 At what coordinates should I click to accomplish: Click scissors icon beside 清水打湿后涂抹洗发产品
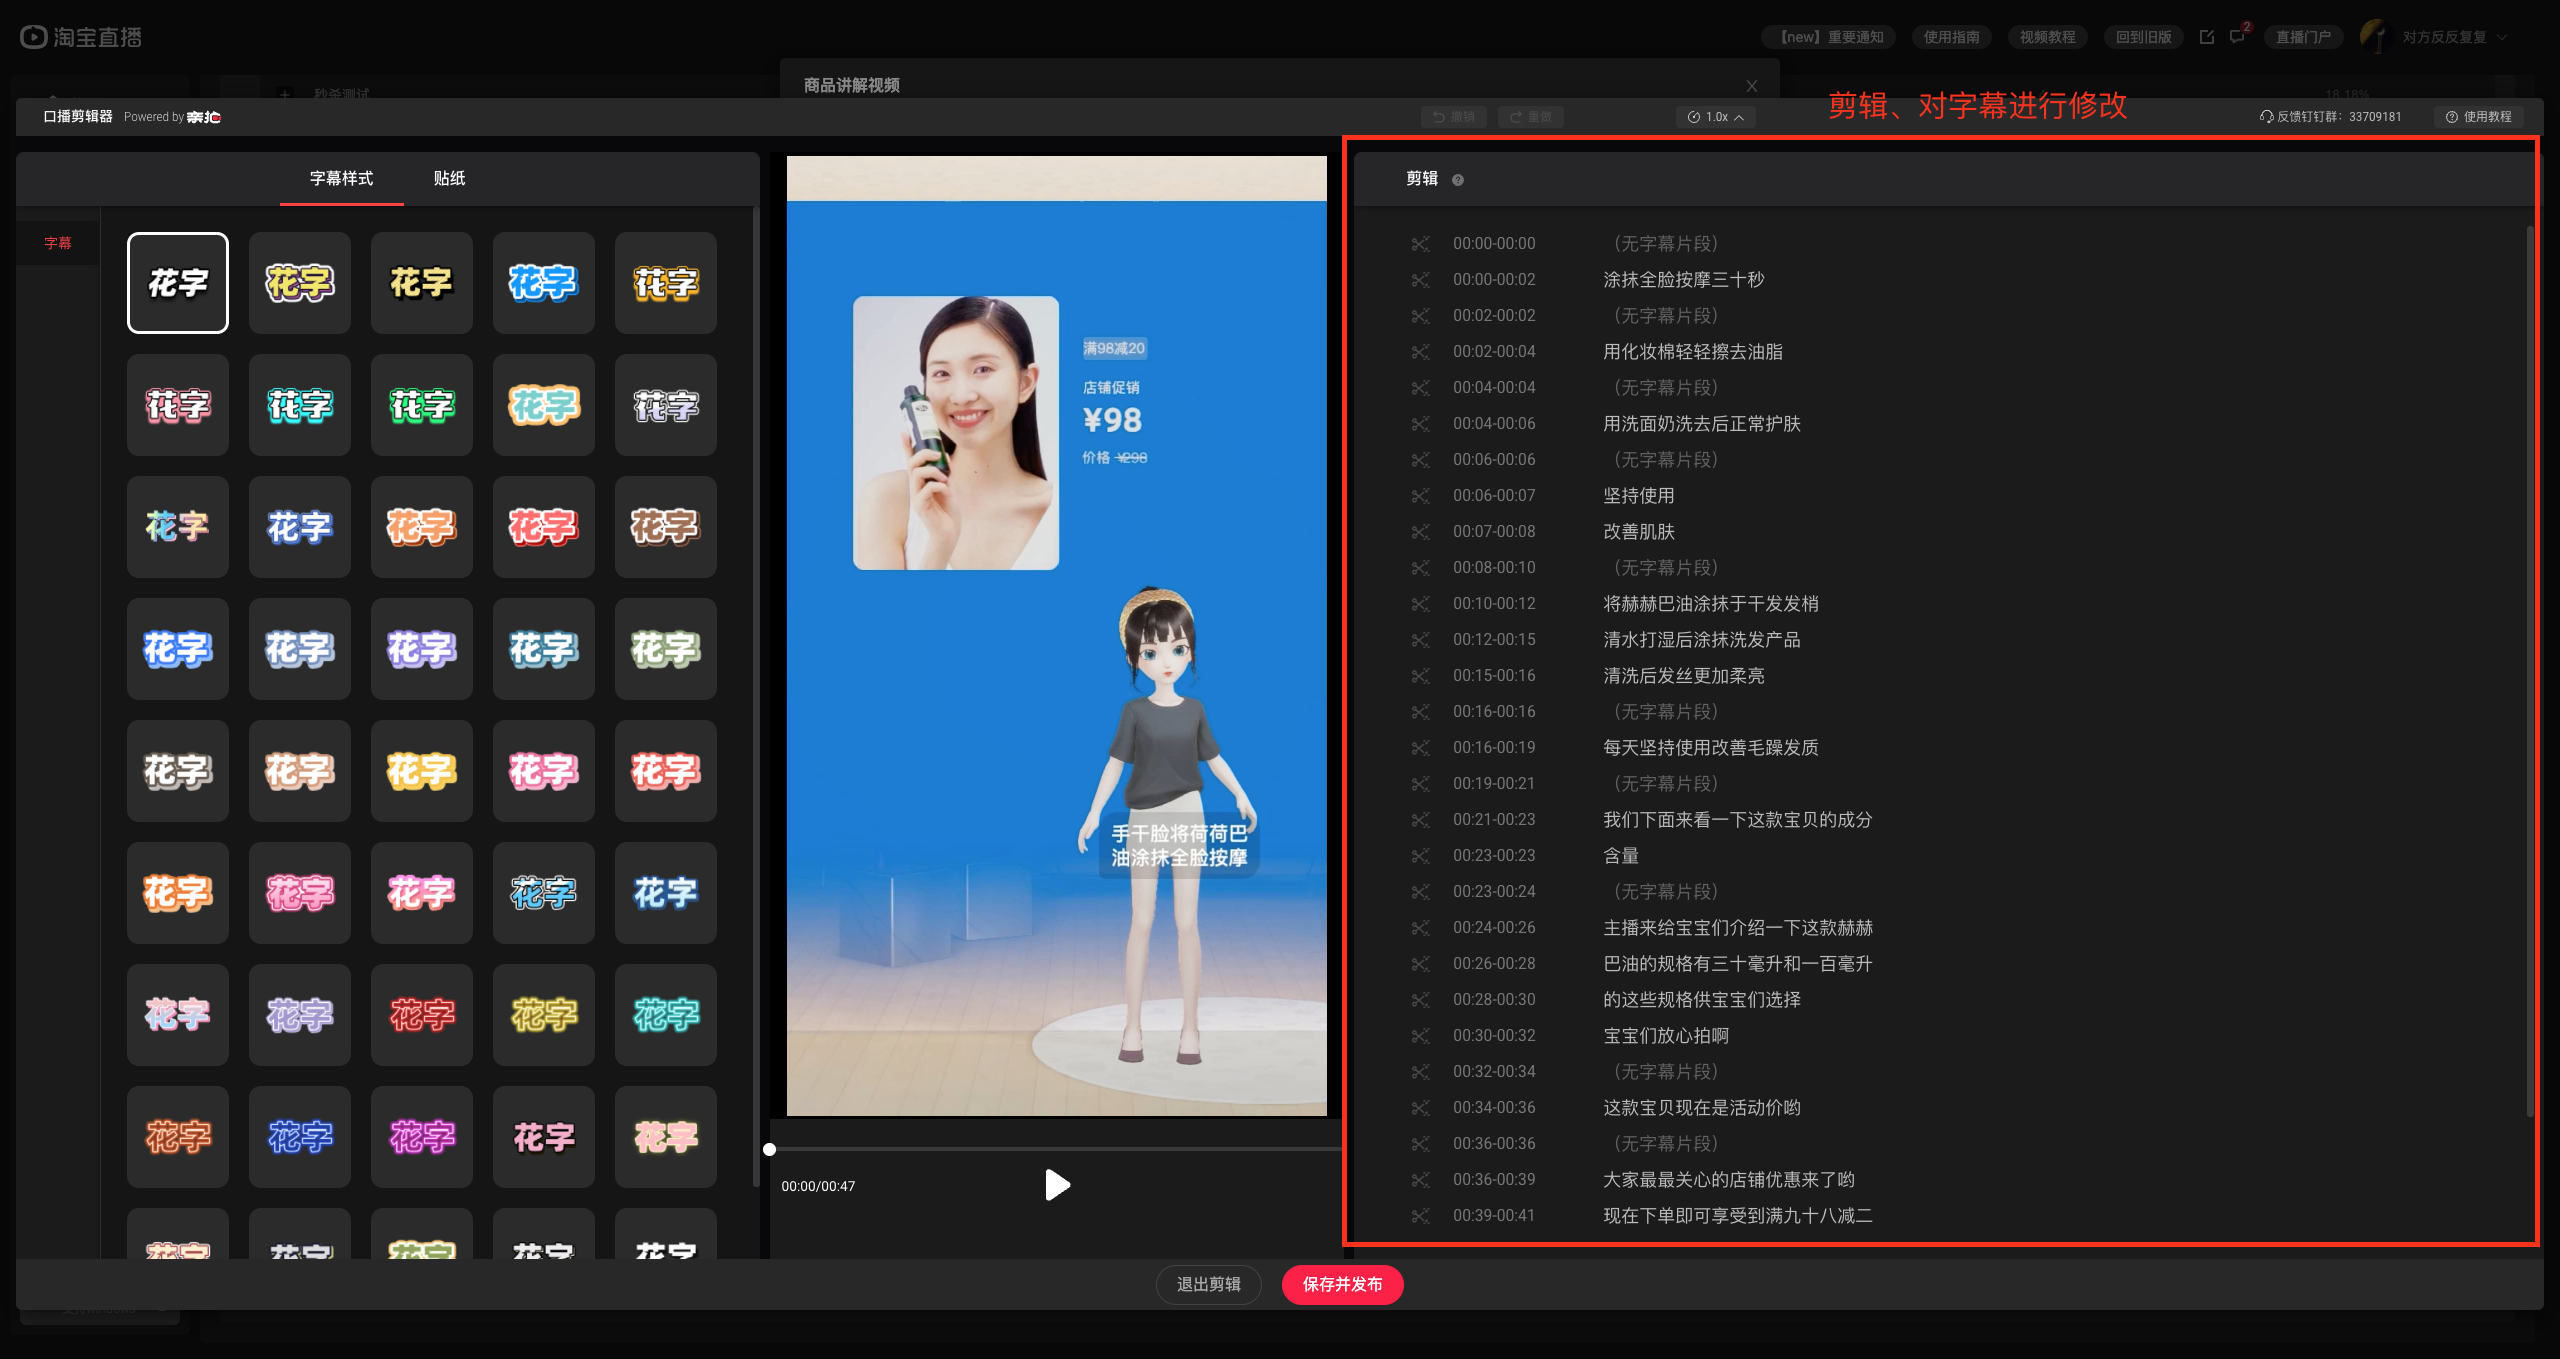tap(1420, 640)
